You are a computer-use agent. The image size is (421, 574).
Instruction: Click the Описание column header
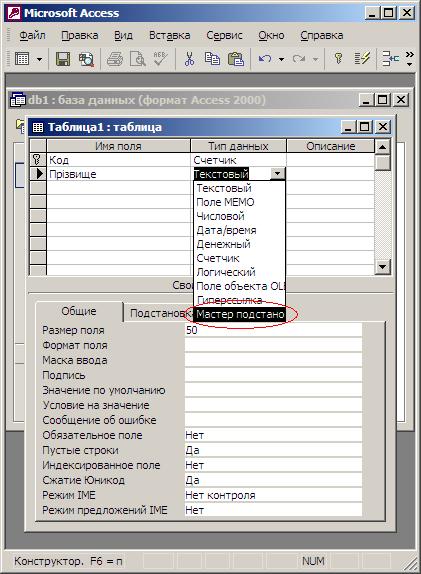(x=331, y=146)
